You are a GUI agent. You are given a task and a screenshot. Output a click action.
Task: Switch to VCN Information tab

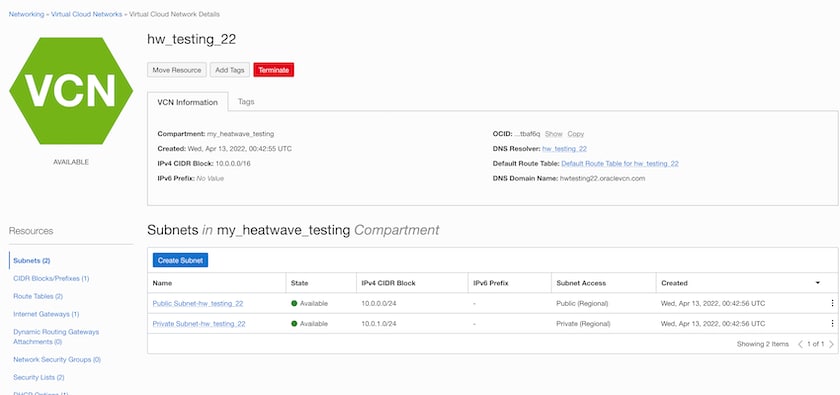(188, 102)
